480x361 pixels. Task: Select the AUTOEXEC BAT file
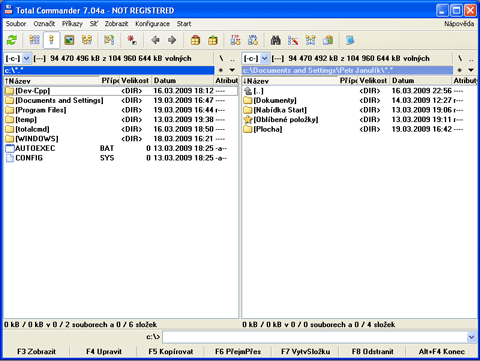tap(121, 148)
